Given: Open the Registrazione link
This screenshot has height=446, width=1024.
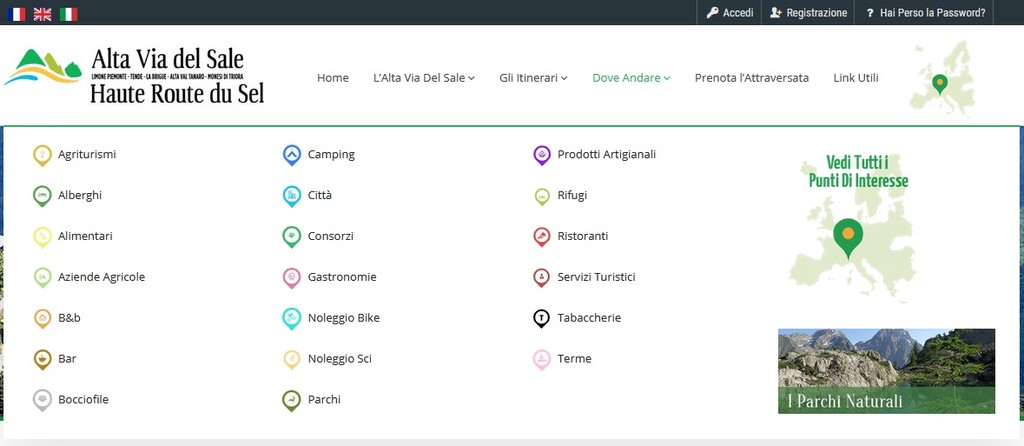Looking at the screenshot, I should pos(808,13).
